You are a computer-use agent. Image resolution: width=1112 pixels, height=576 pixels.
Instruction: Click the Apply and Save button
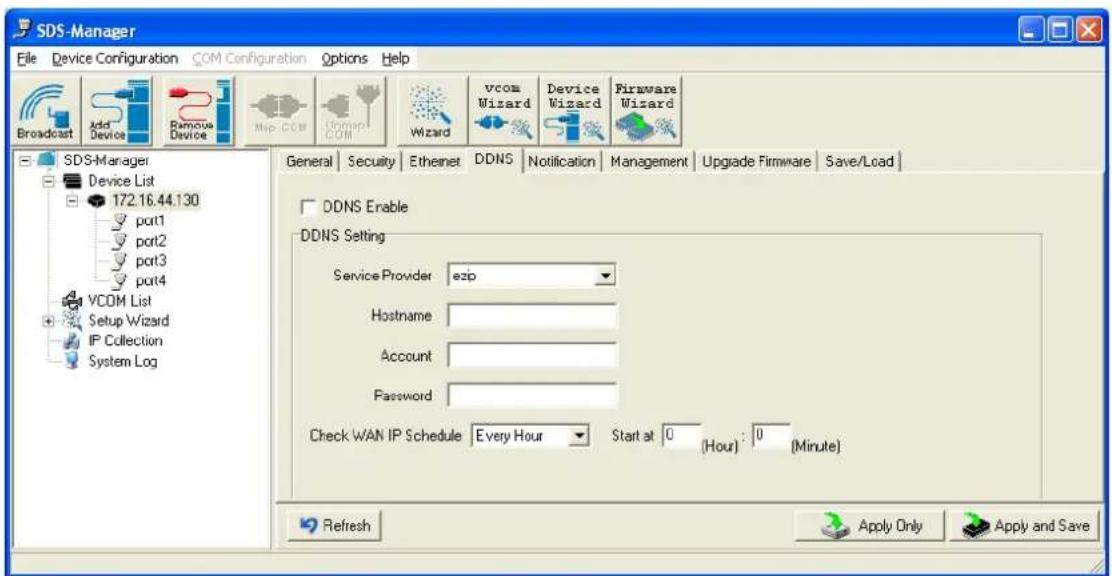pyautogui.click(x=1025, y=526)
